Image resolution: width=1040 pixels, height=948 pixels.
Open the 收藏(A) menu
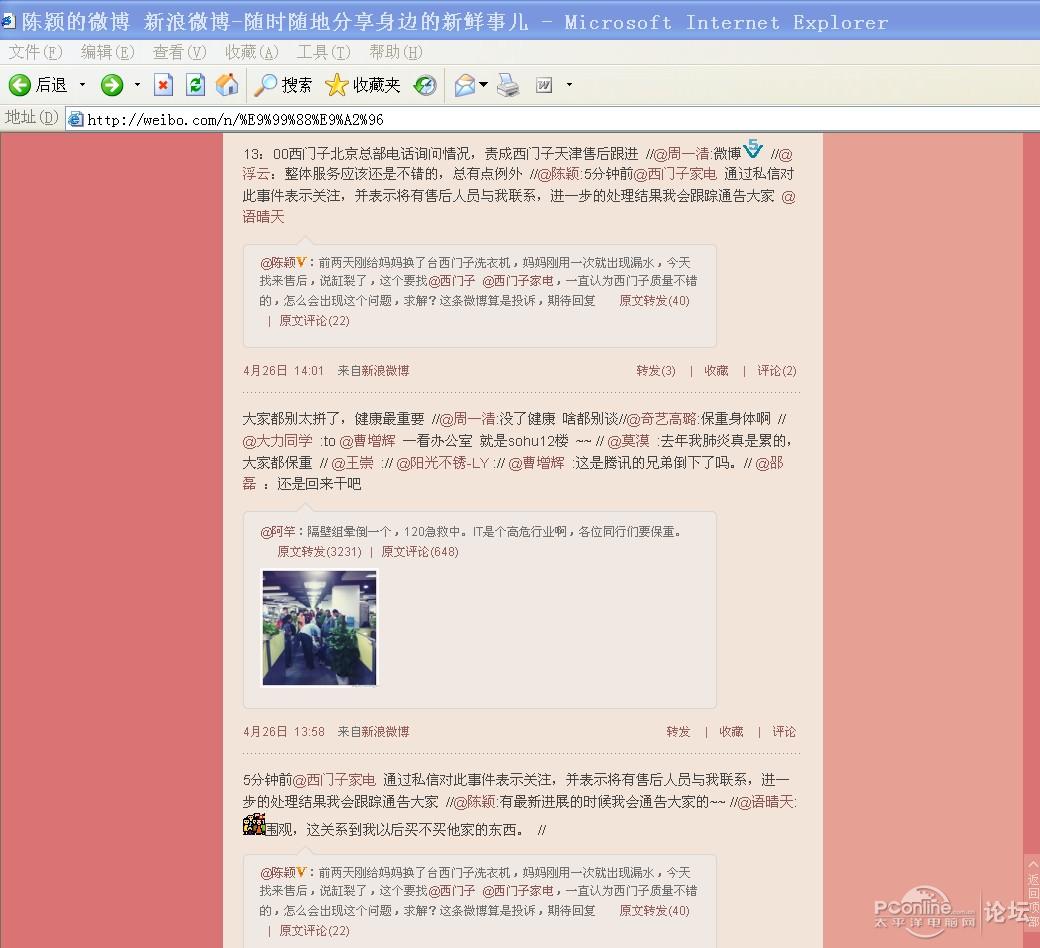[251, 52]
